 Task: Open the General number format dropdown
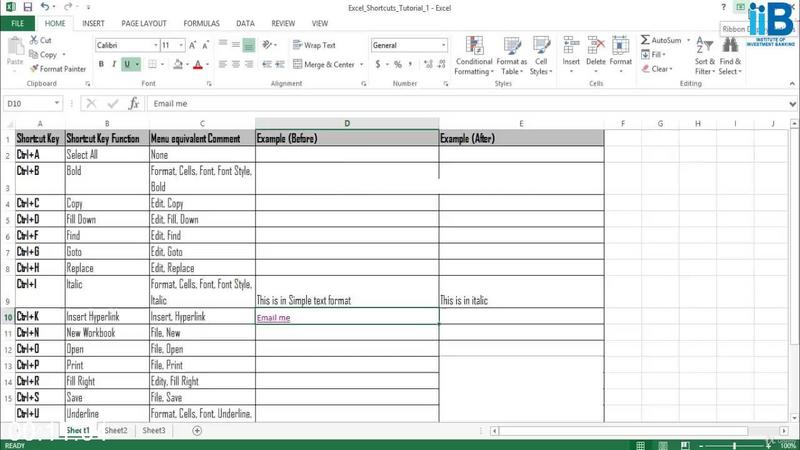pos(443,45)
